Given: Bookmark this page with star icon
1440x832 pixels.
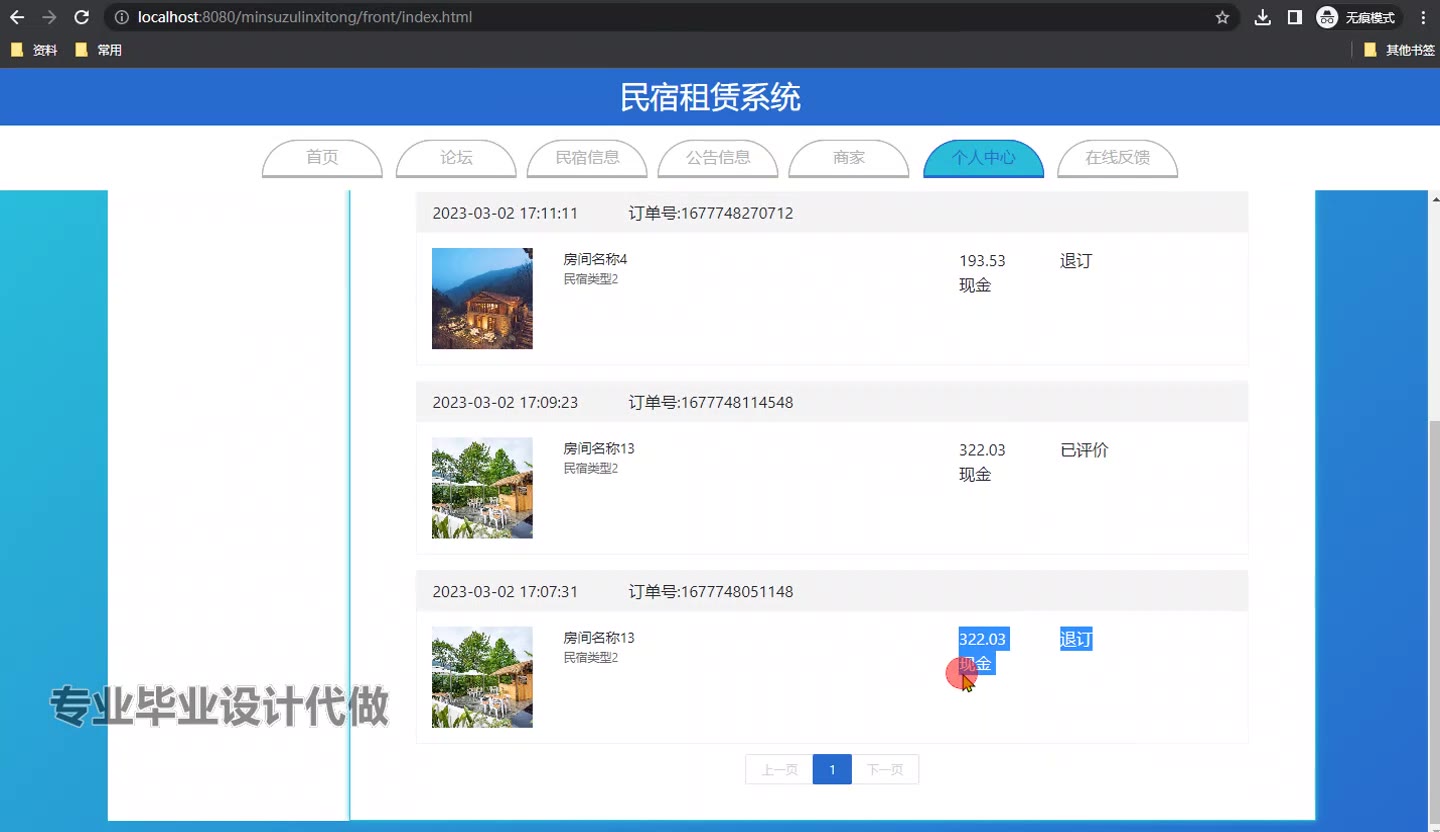Looking at the screenshot, I should [x=1222, y=17].
